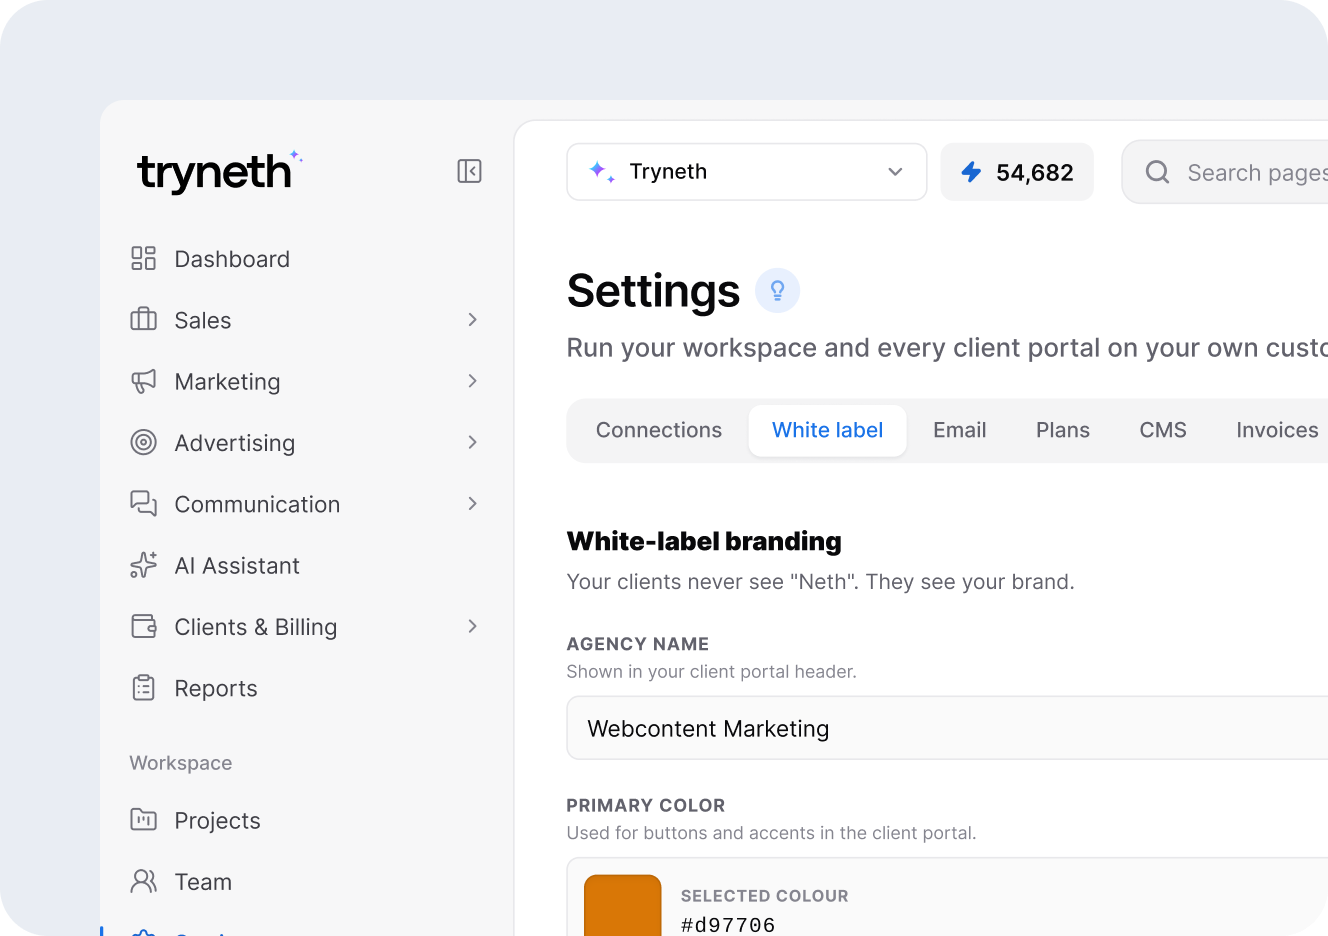Go to Reports page label

[216, 688]
